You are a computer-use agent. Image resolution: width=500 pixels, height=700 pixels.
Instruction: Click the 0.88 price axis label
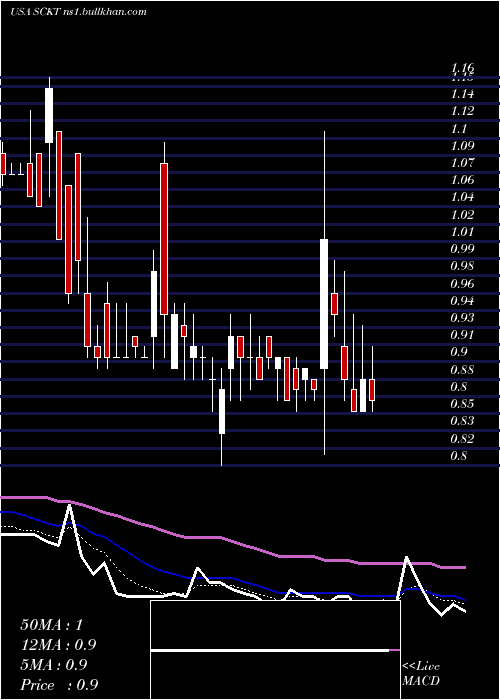coord(462,370)
